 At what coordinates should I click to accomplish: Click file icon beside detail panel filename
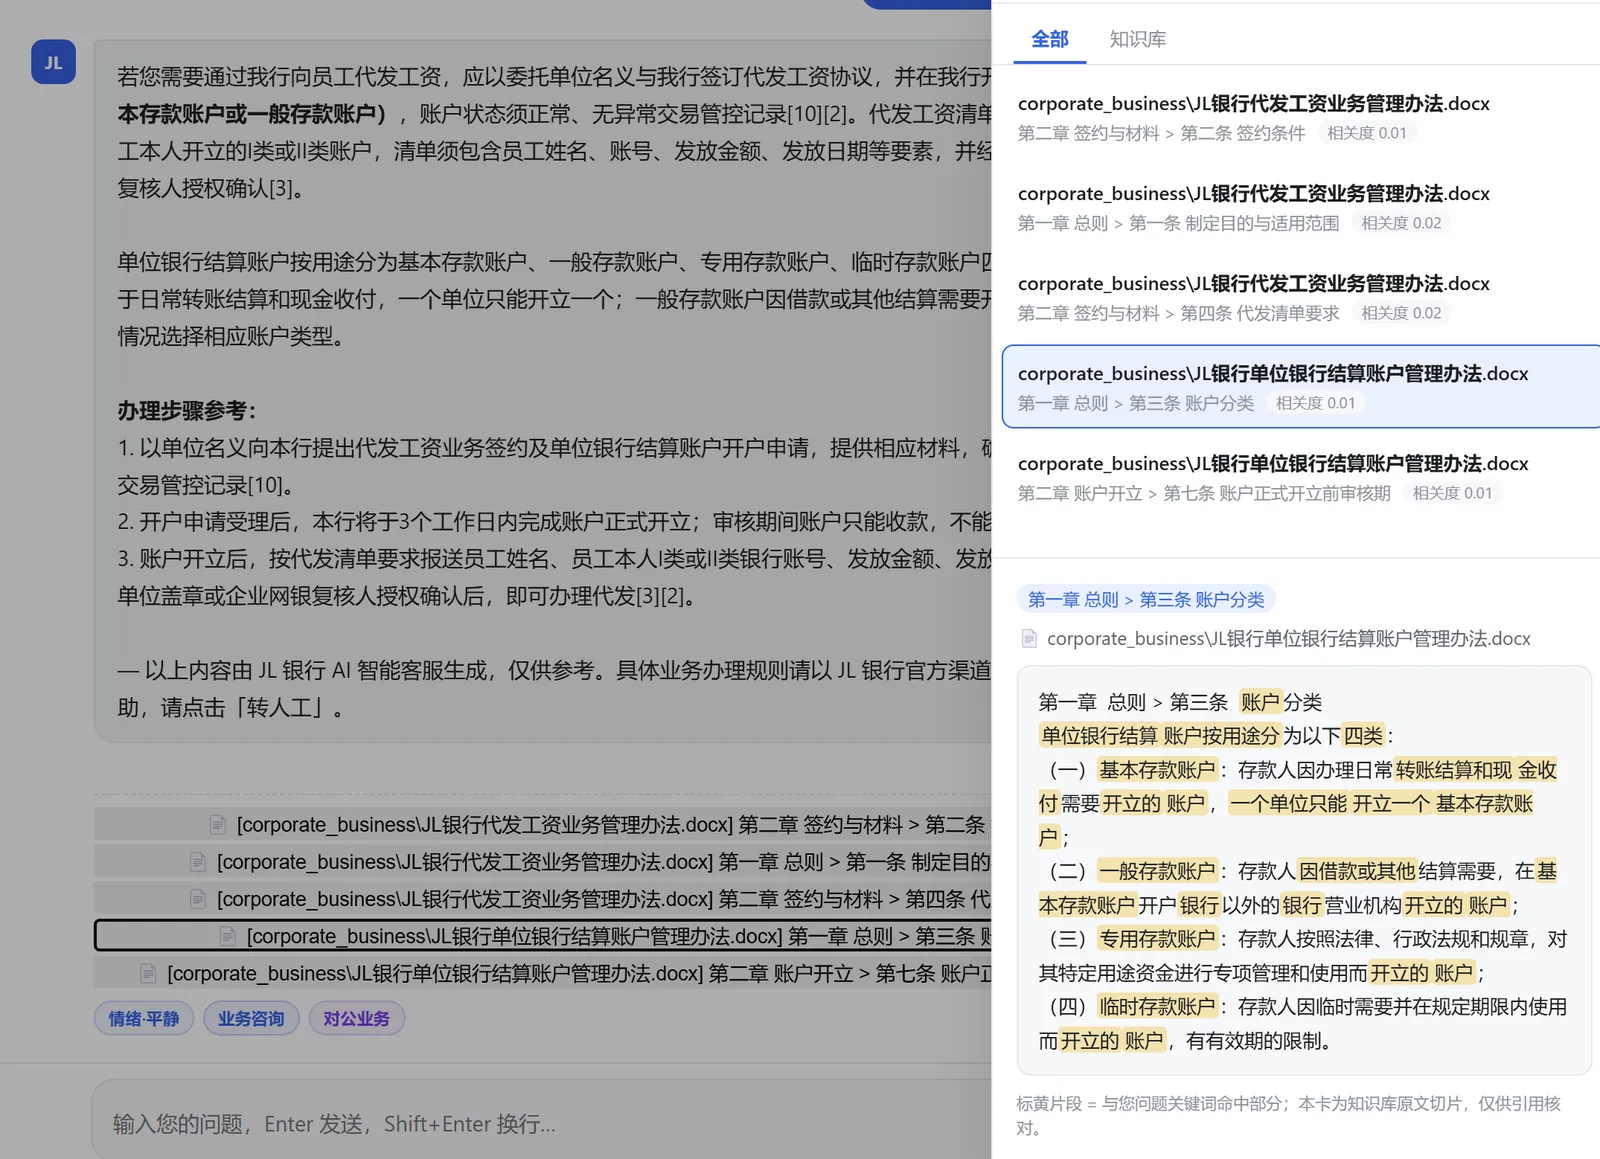click(1029, 638)
